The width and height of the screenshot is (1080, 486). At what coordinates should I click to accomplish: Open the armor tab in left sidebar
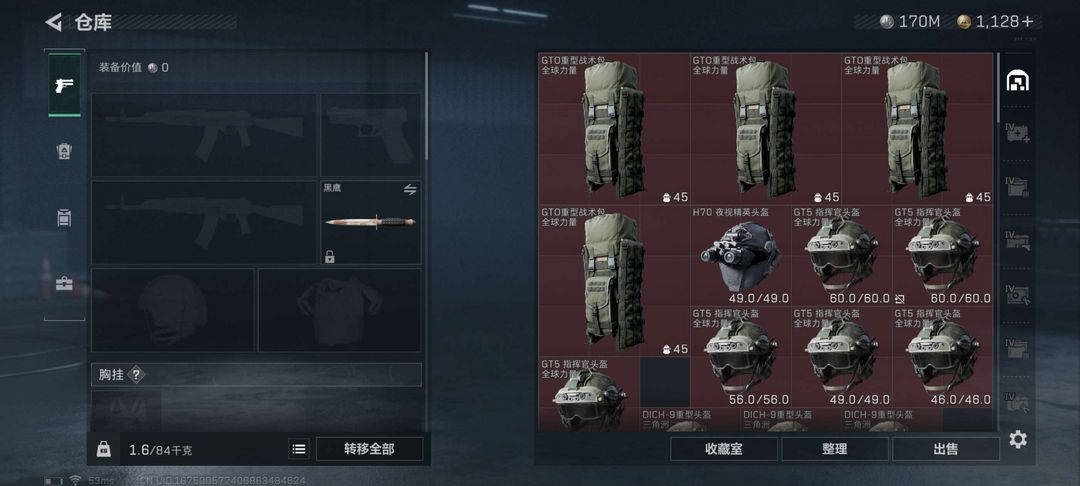pos(65,151)
